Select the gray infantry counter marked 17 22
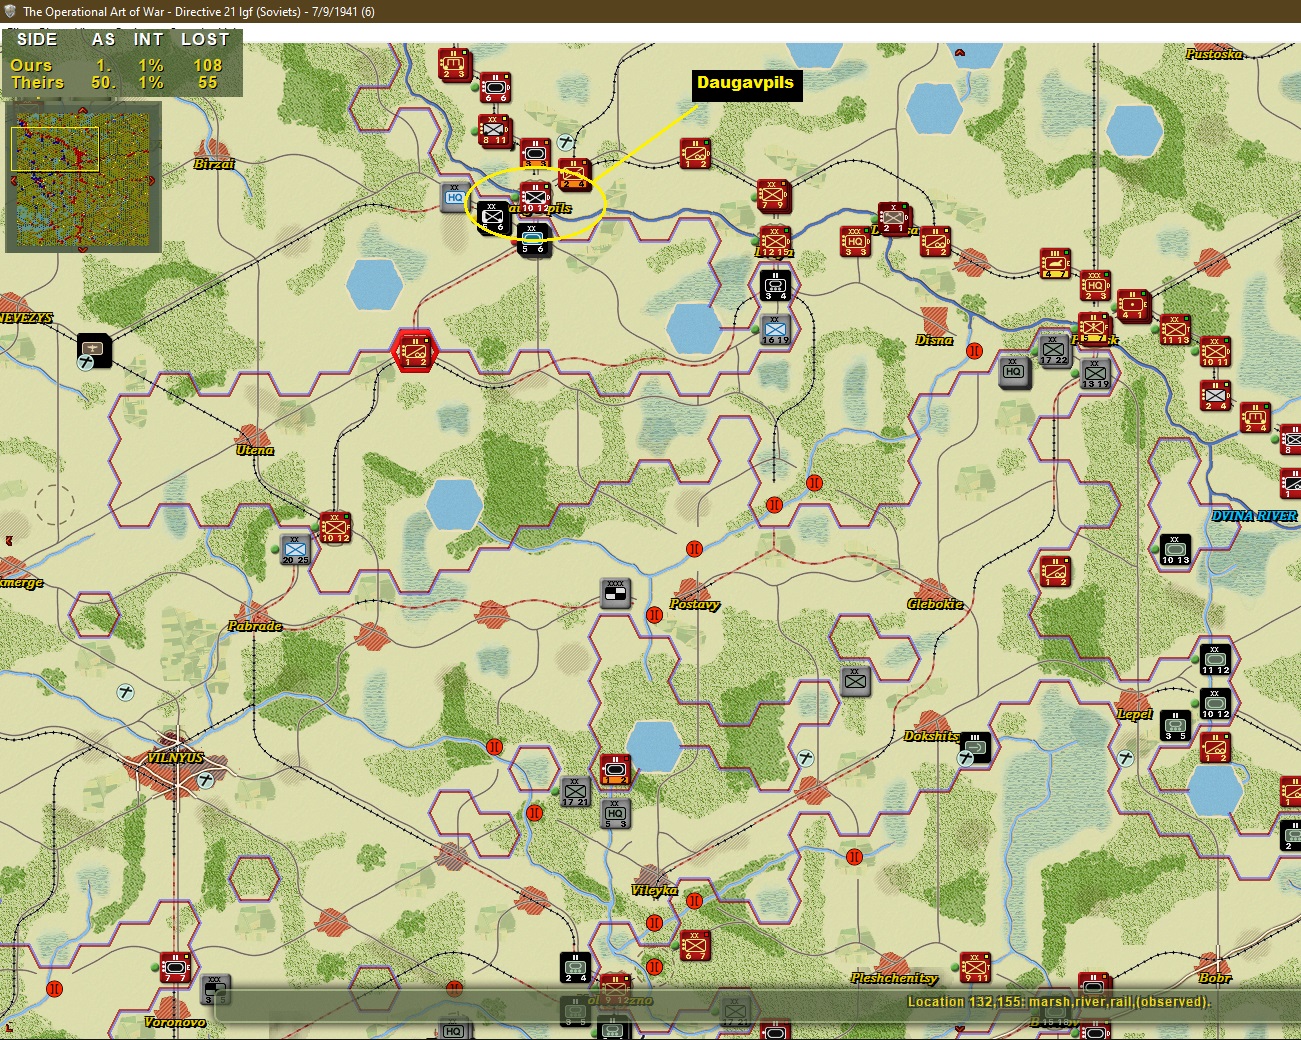This screenshot has width=1301, height=1040. coord(1054,350)
